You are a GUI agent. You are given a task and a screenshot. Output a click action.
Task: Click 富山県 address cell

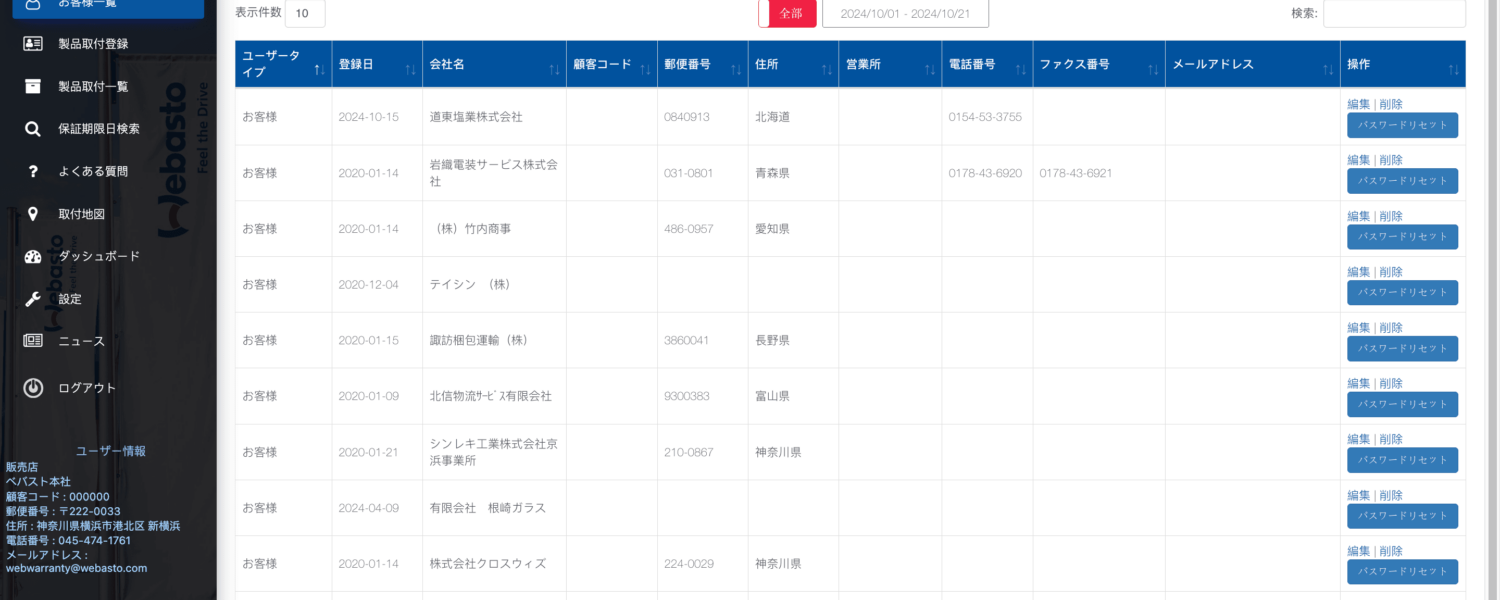click(793, 397)
